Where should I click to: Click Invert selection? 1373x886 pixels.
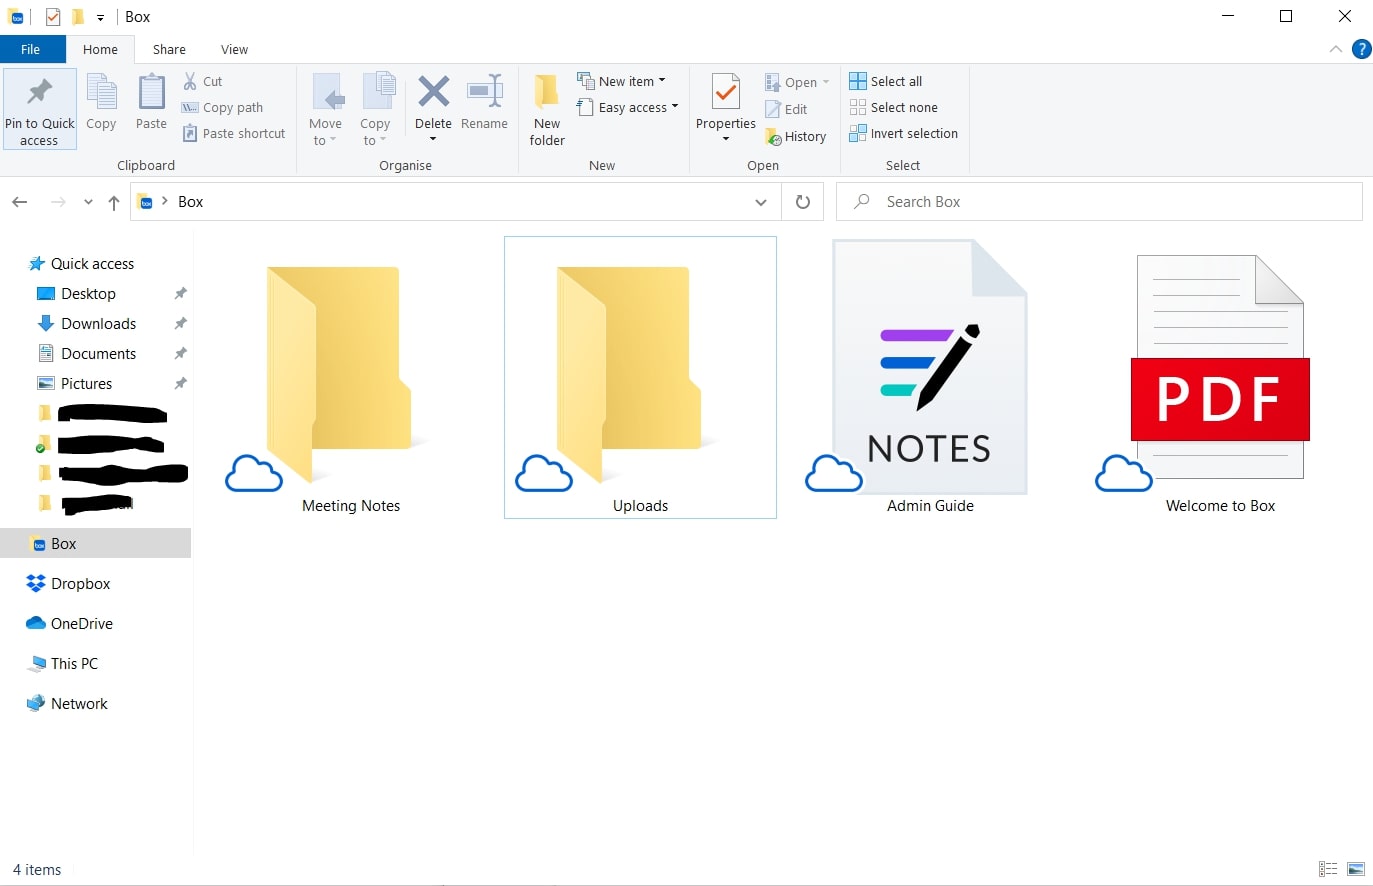(x=904, y=133)
